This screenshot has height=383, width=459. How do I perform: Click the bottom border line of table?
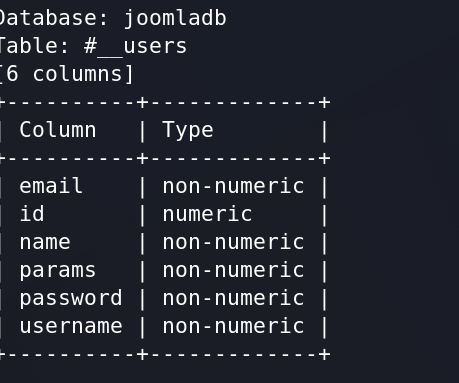pos(165,354)
